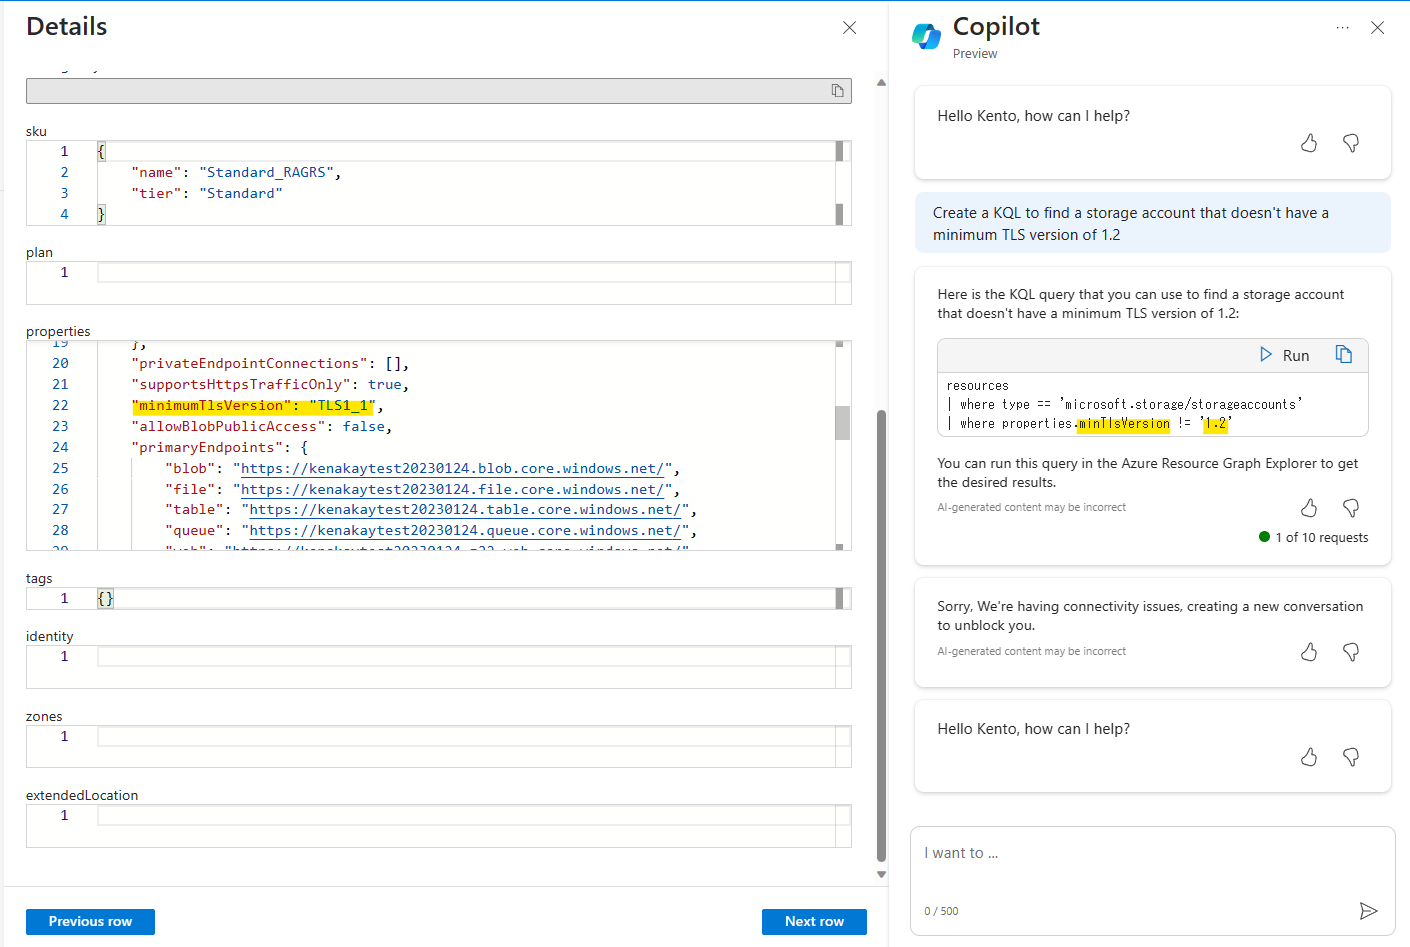Click line number 22 in properties gutter
This screenshot has width=1410, height=947.
[60, 405]
